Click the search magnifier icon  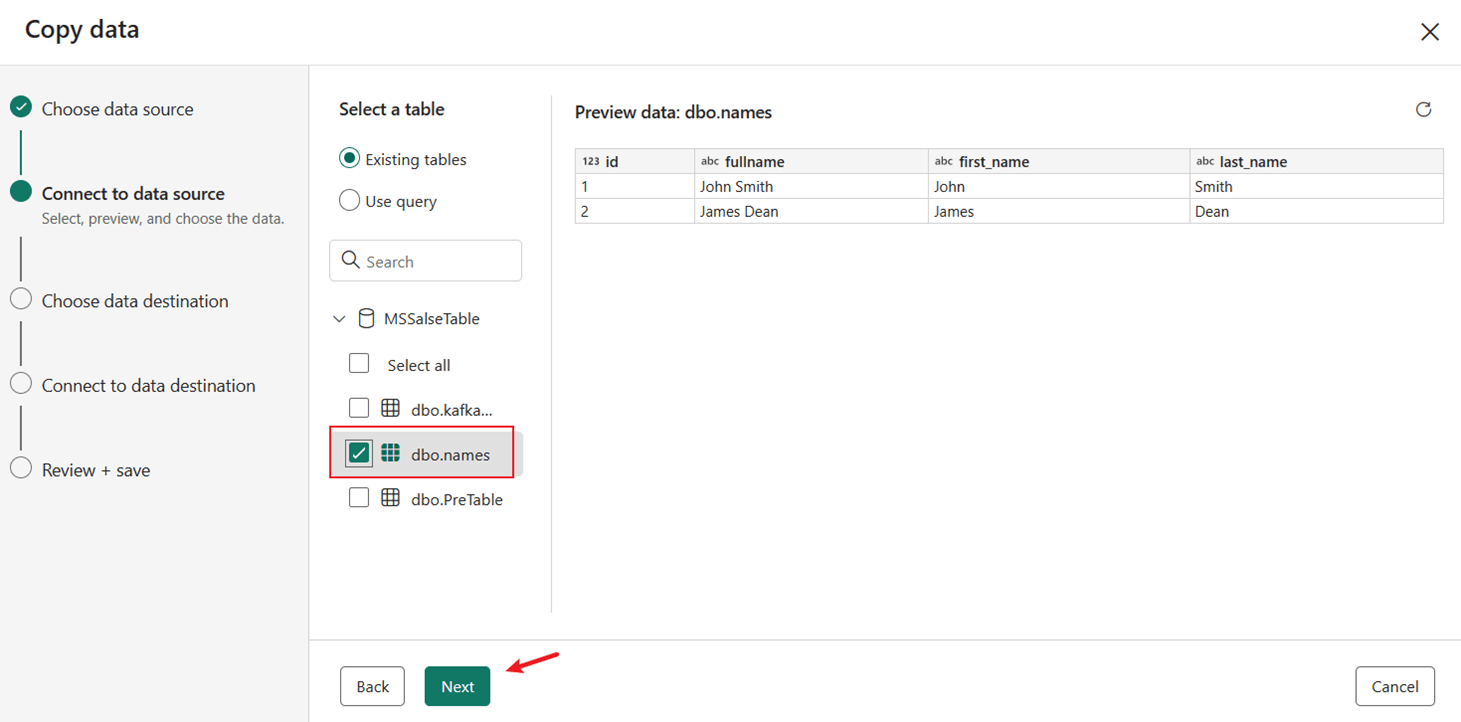[x=350, y=260]
